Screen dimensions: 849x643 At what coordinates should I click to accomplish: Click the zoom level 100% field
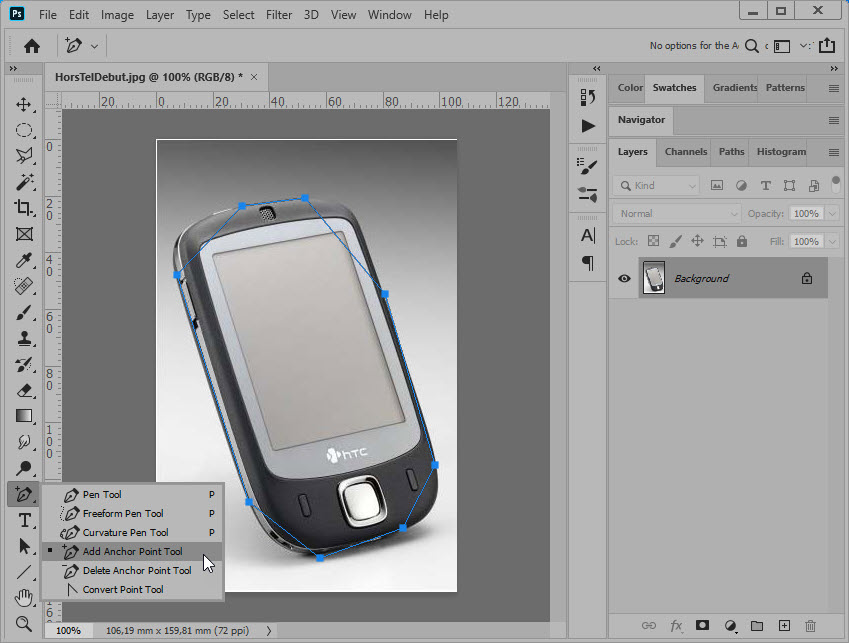(x=69, y=631)
